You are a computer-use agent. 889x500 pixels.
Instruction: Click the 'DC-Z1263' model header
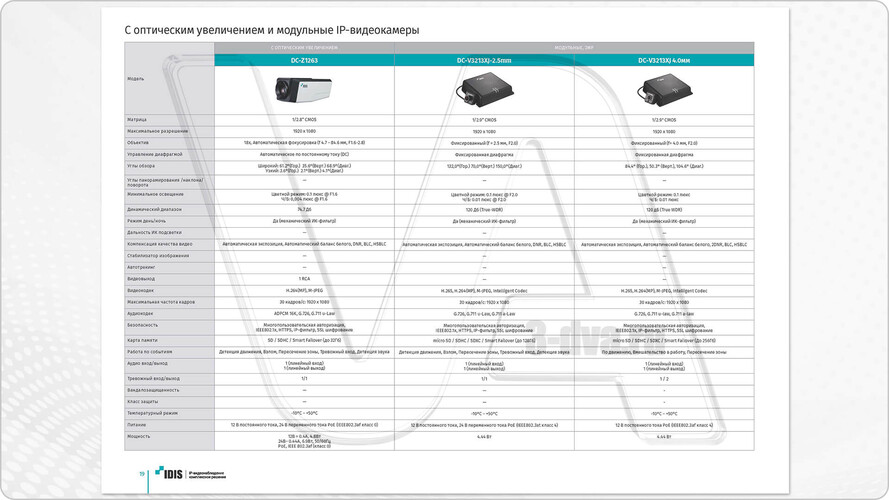304,60
